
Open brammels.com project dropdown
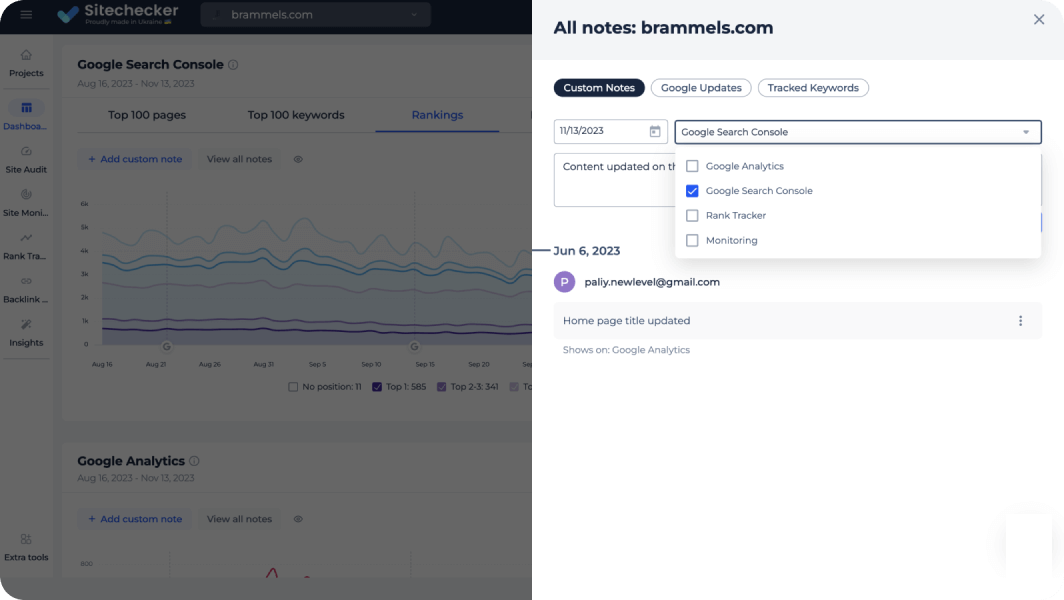(x=316, y=14)
